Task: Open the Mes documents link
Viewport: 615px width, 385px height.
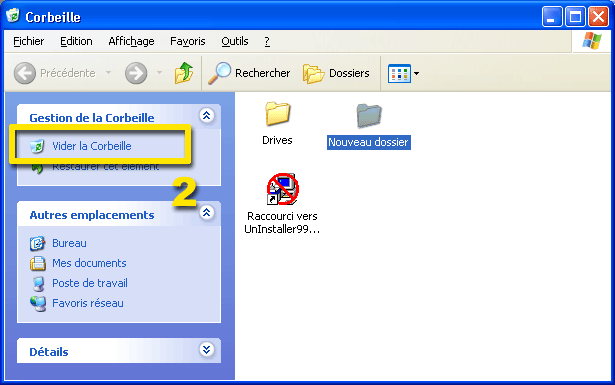Action: click(89, 263)
